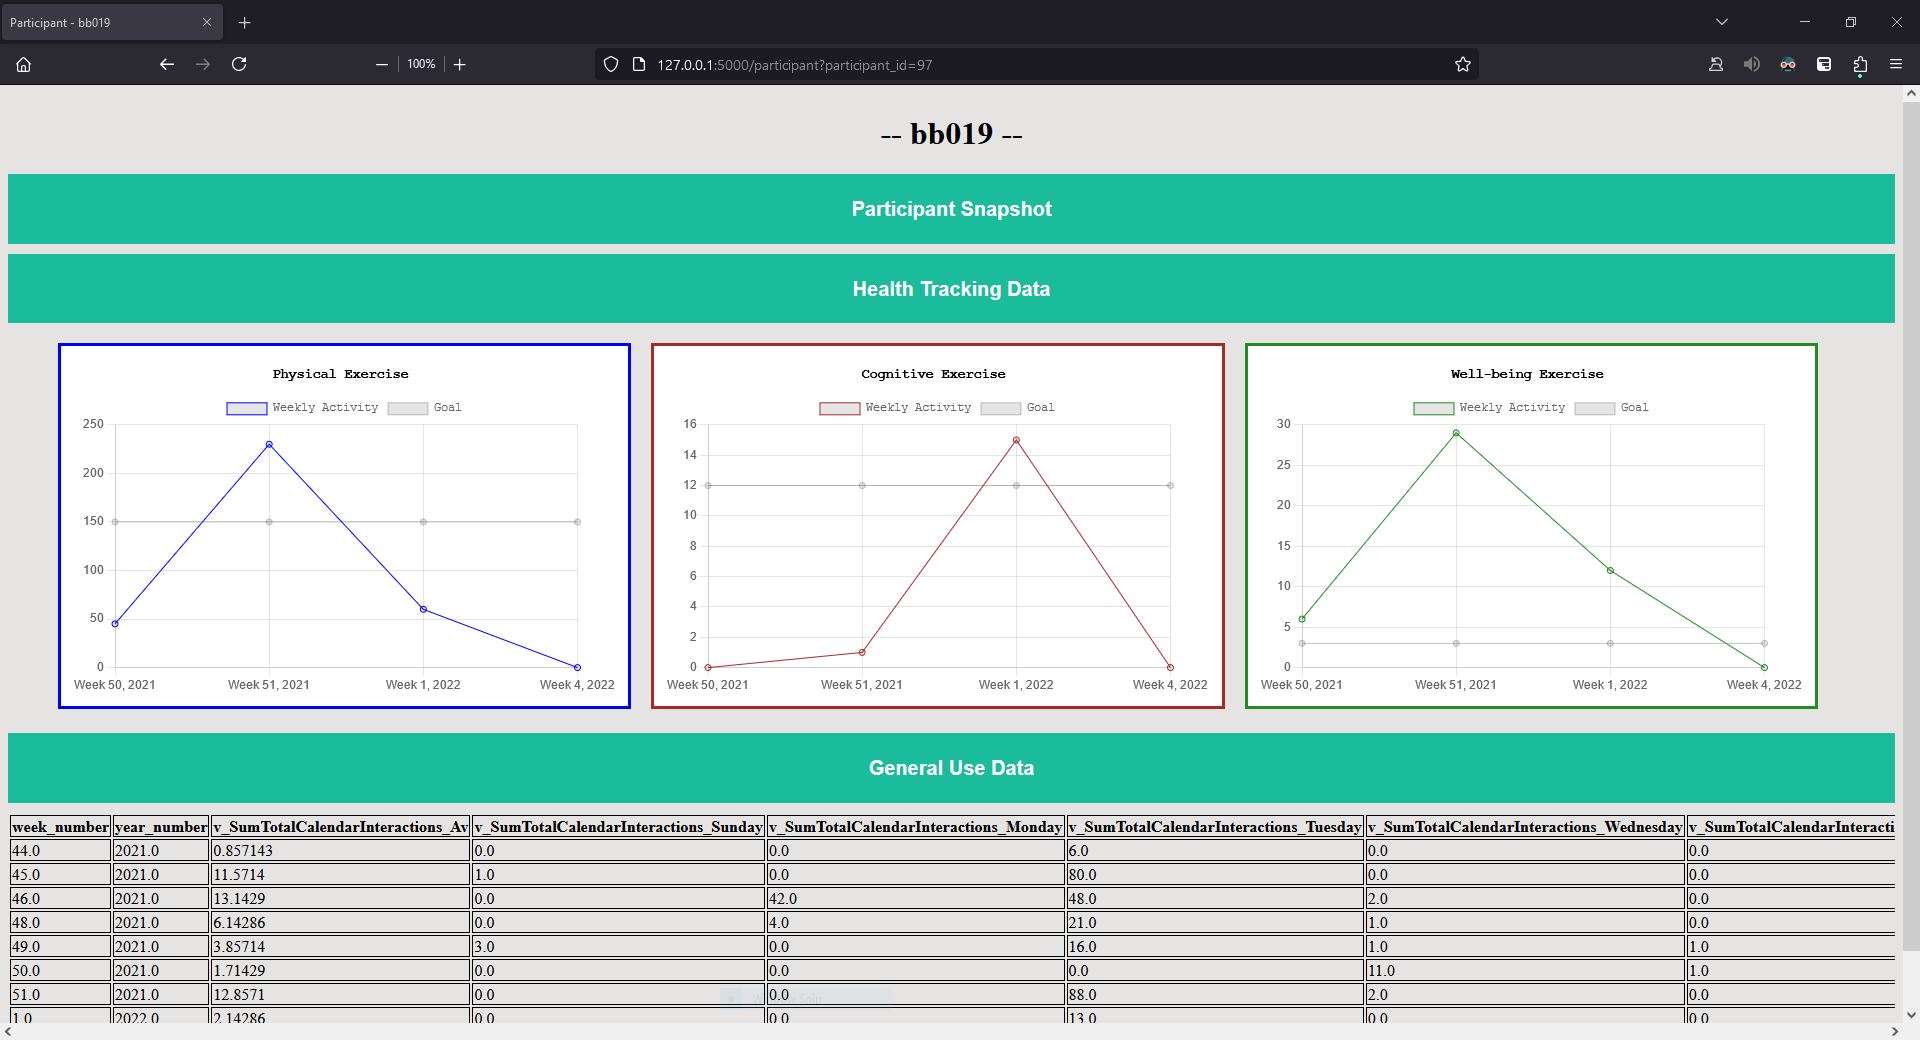Zoom out using minus icon
Screen dimensions: 1920x1040
(x=381, y=64)
